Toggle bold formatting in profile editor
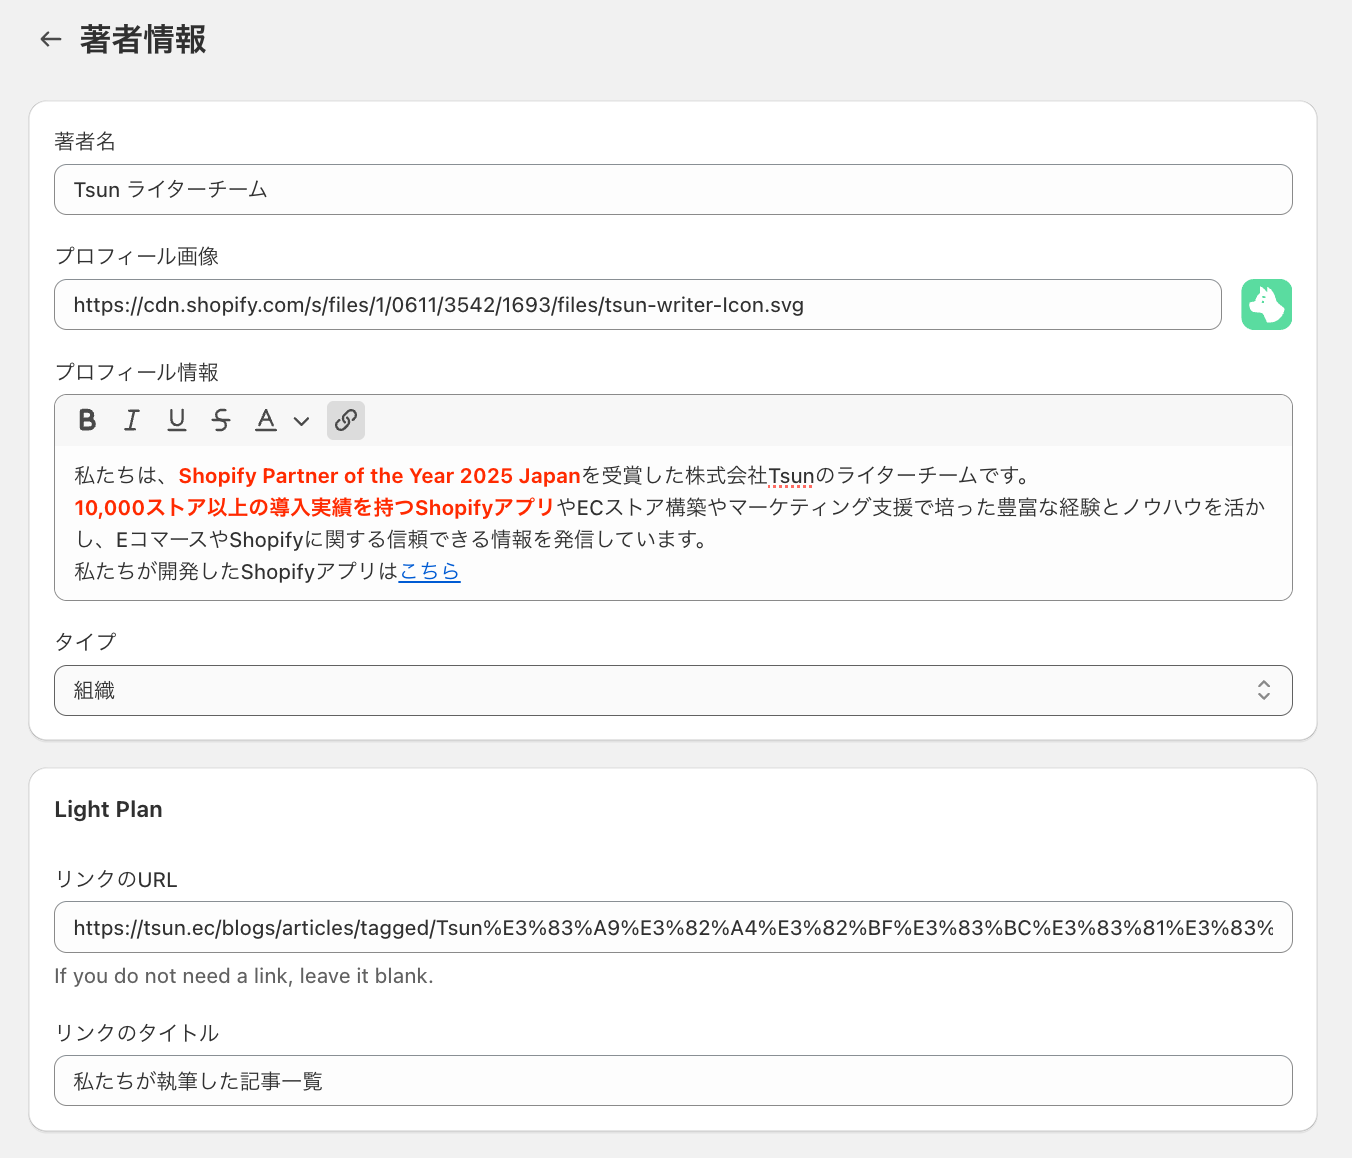Viewport: 1352px width, 1158px height. tap(87, 420)
